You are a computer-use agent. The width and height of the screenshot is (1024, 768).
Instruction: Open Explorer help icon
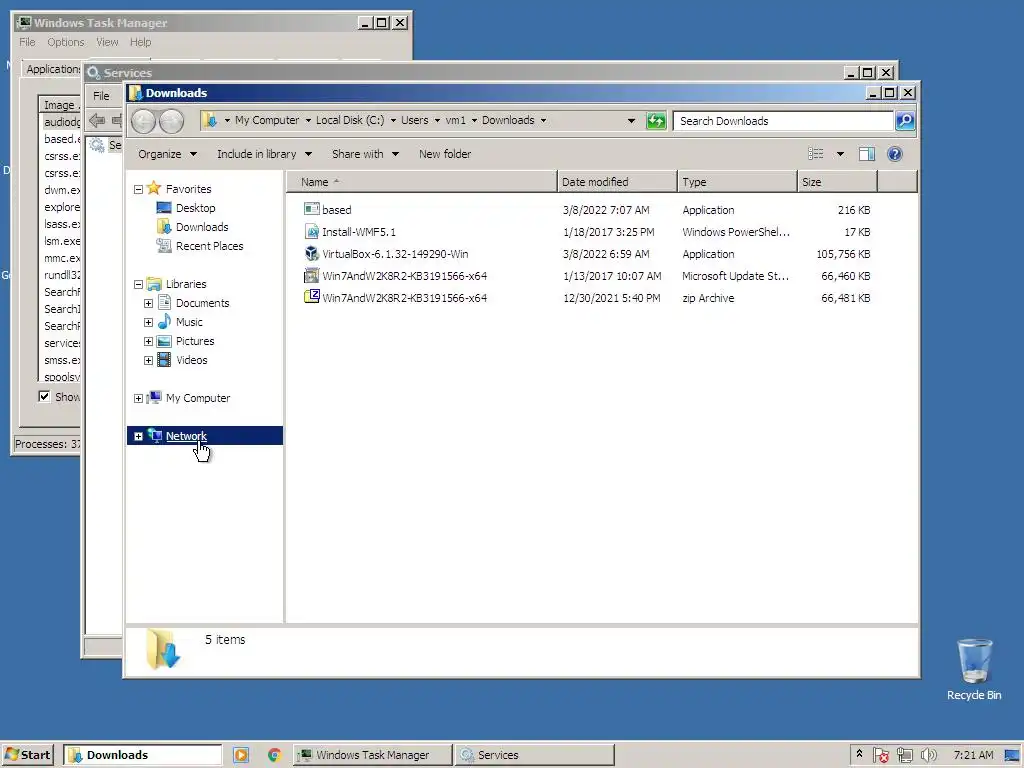[x=895, y=154]
